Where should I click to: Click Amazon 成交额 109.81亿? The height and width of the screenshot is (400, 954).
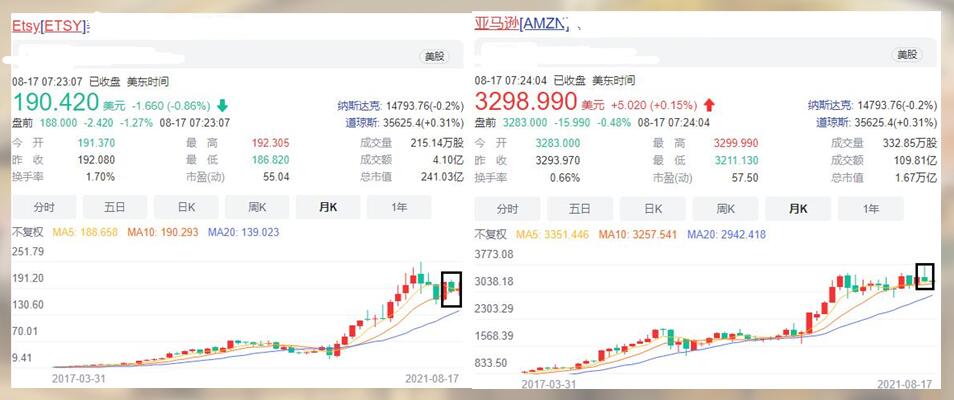[915, 160]
